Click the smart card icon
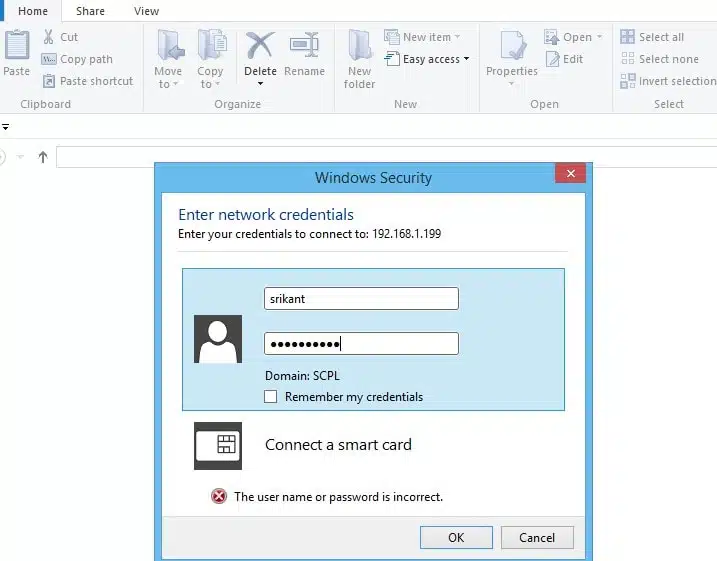The image size is (717, 561). [x=218, y=446]
